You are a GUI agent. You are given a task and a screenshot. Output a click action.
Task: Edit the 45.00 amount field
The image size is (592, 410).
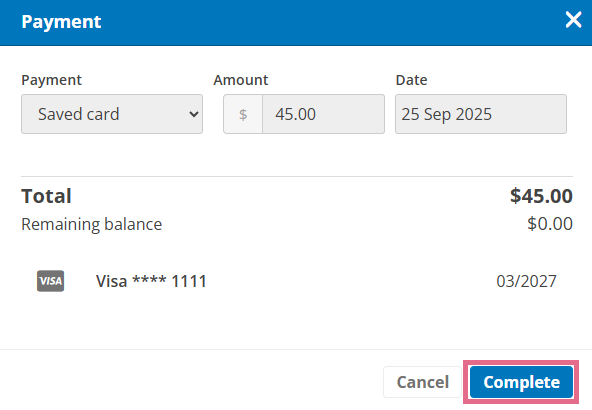click(323, 114)
